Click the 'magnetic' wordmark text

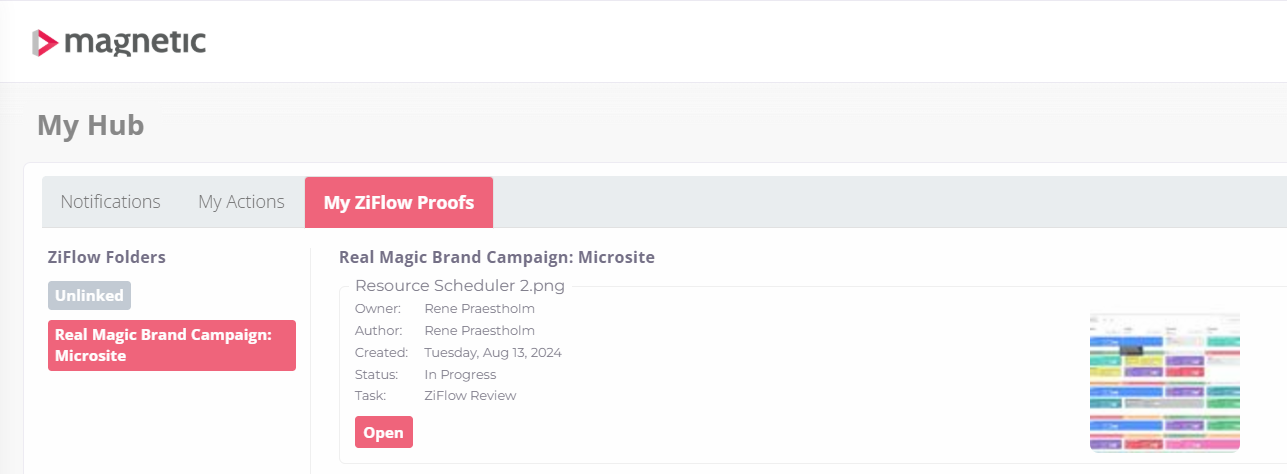pyautogui.click(x=135, y=42)
